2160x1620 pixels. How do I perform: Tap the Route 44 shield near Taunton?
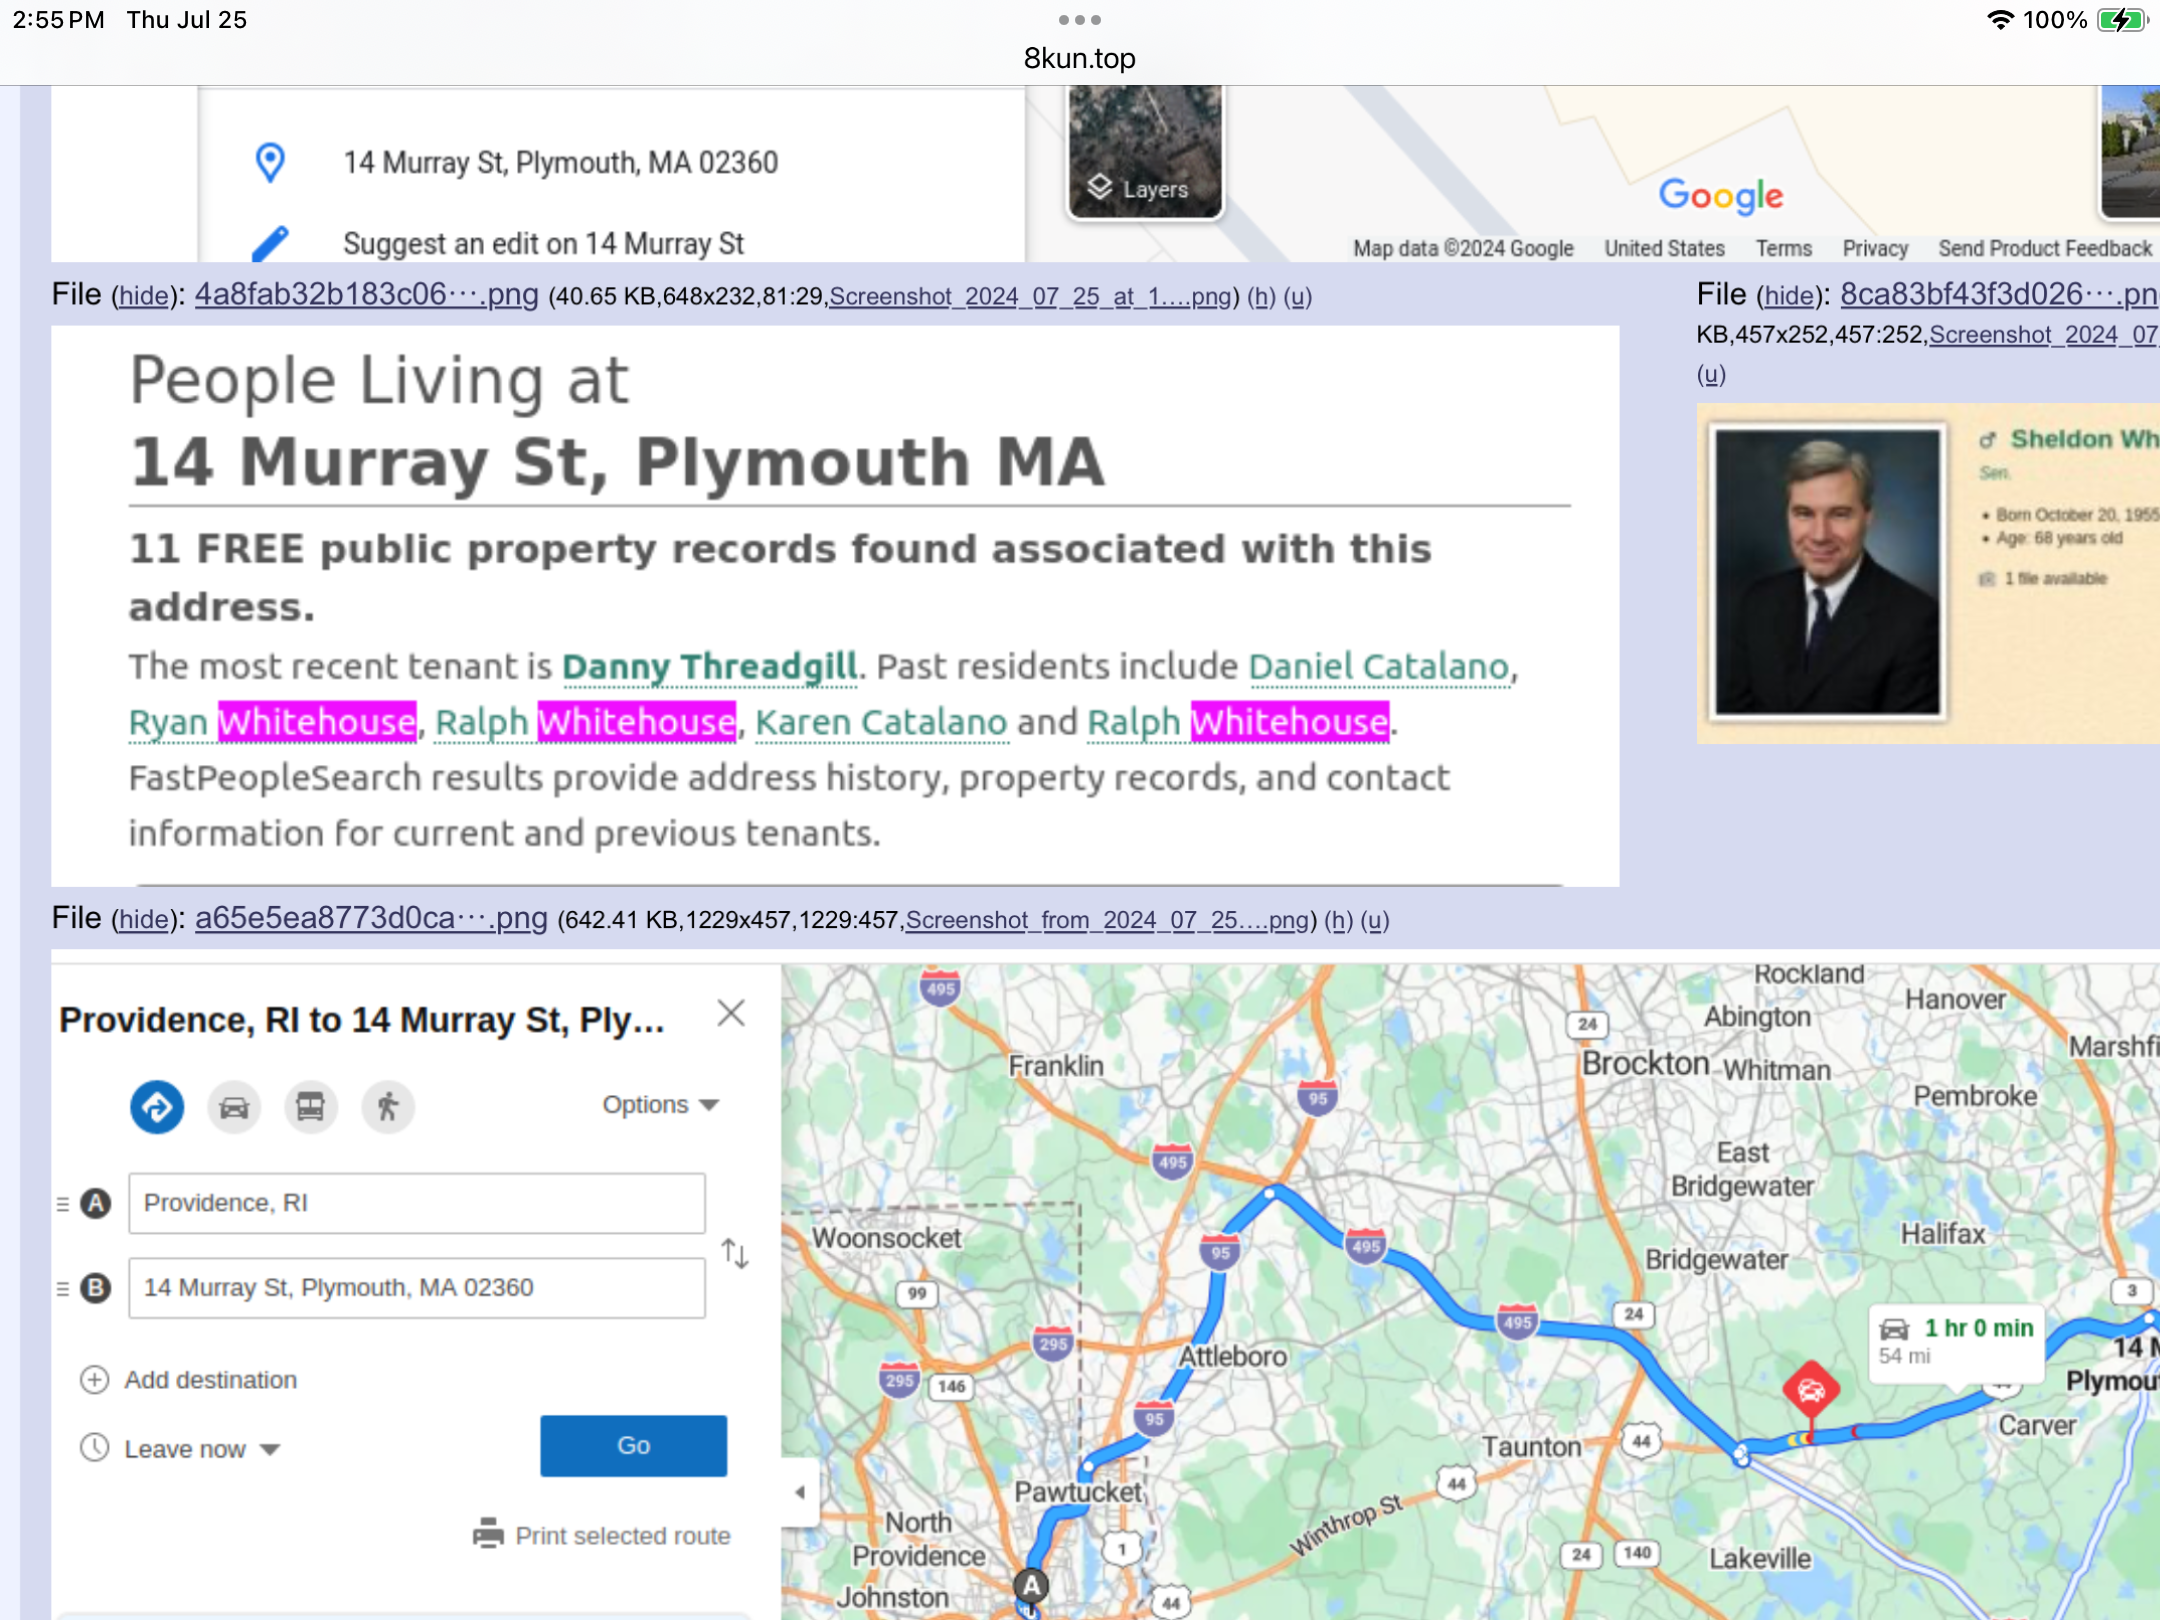point(1642,1441)
